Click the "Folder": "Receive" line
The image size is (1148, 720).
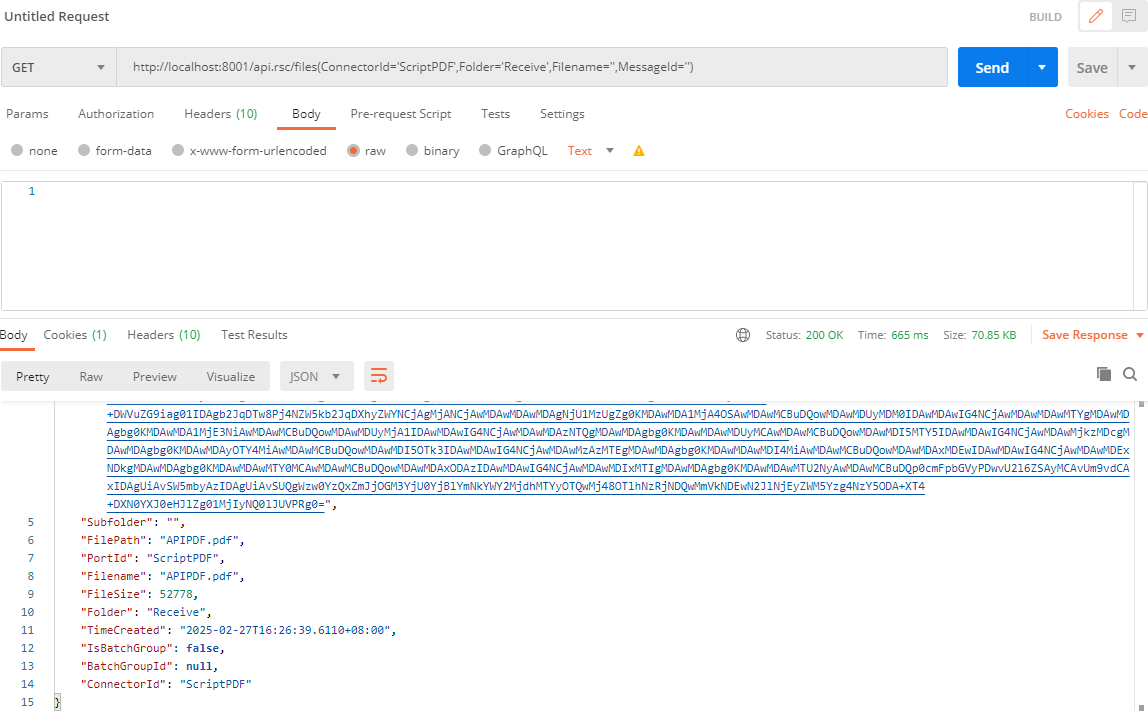click(146, 612)
